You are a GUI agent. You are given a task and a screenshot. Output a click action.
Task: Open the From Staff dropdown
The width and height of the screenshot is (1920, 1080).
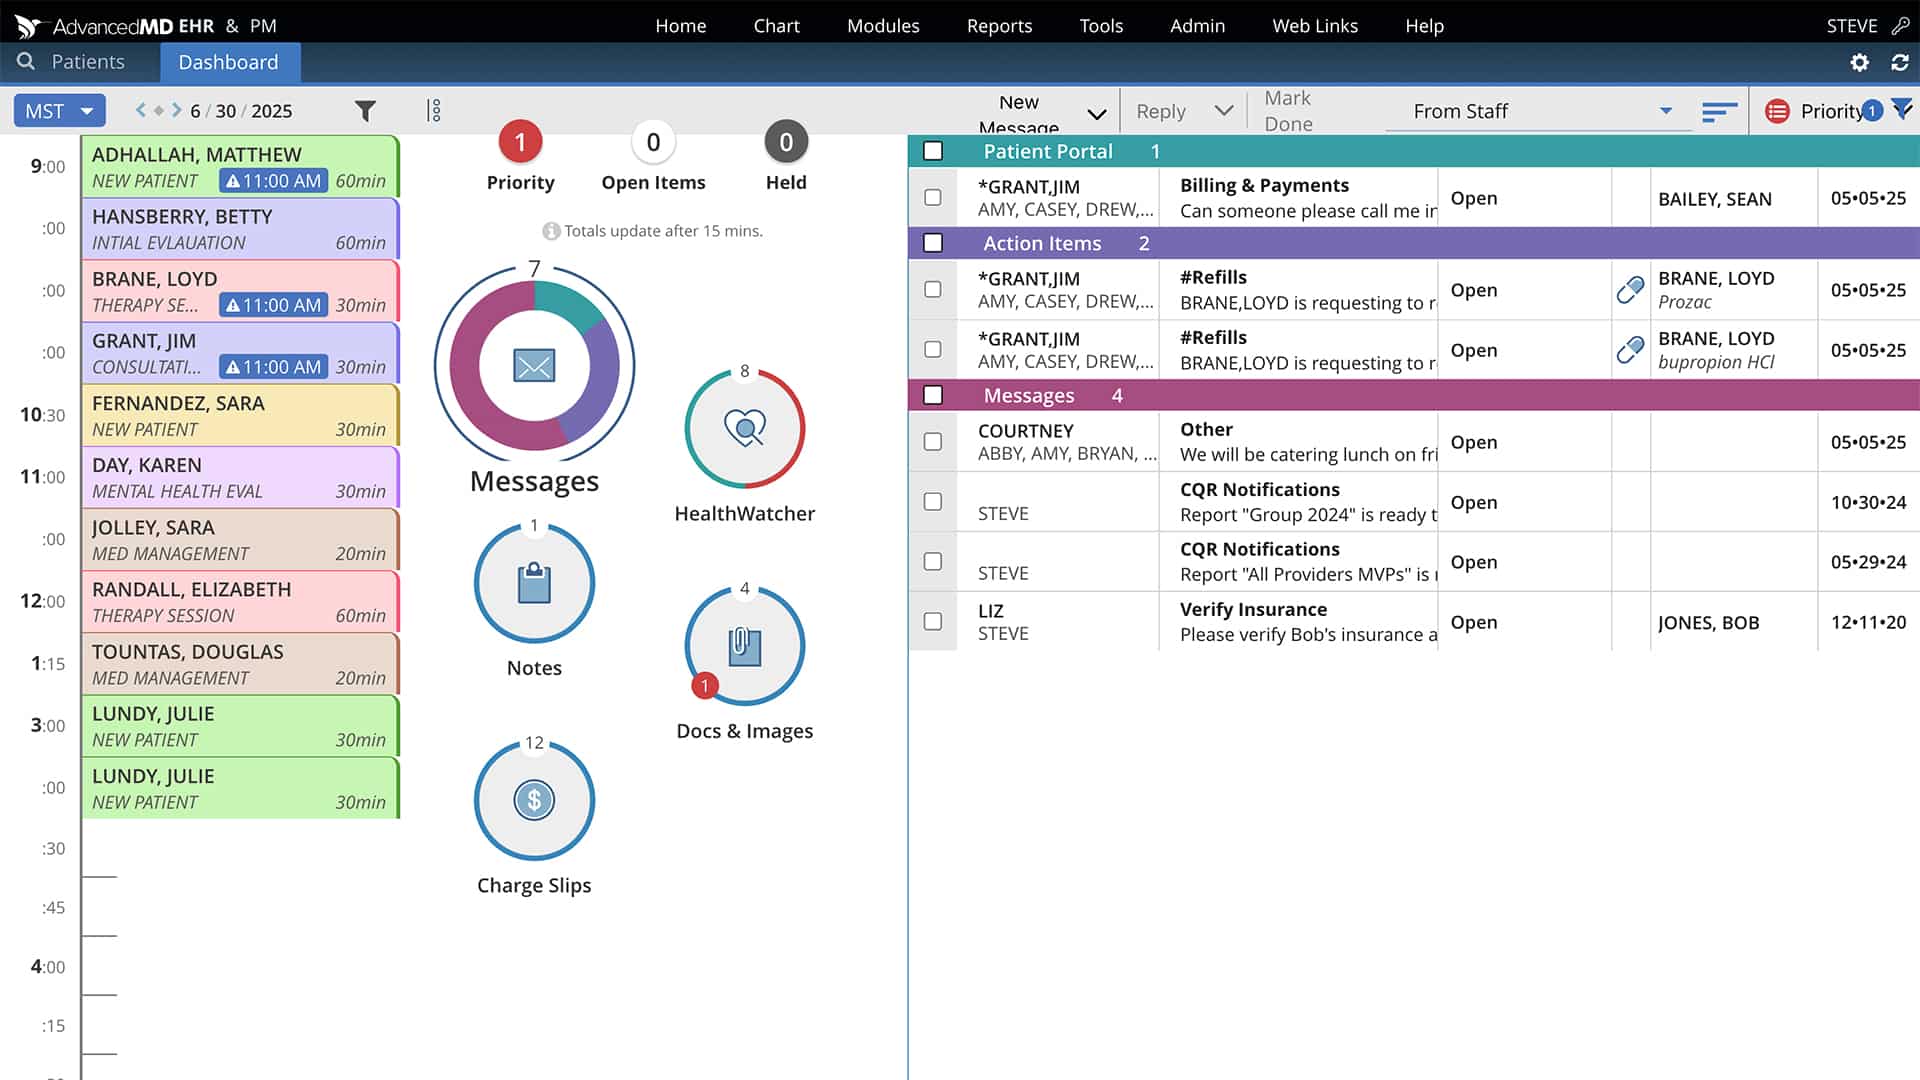pyautogui.click(x=1540, y=111)
